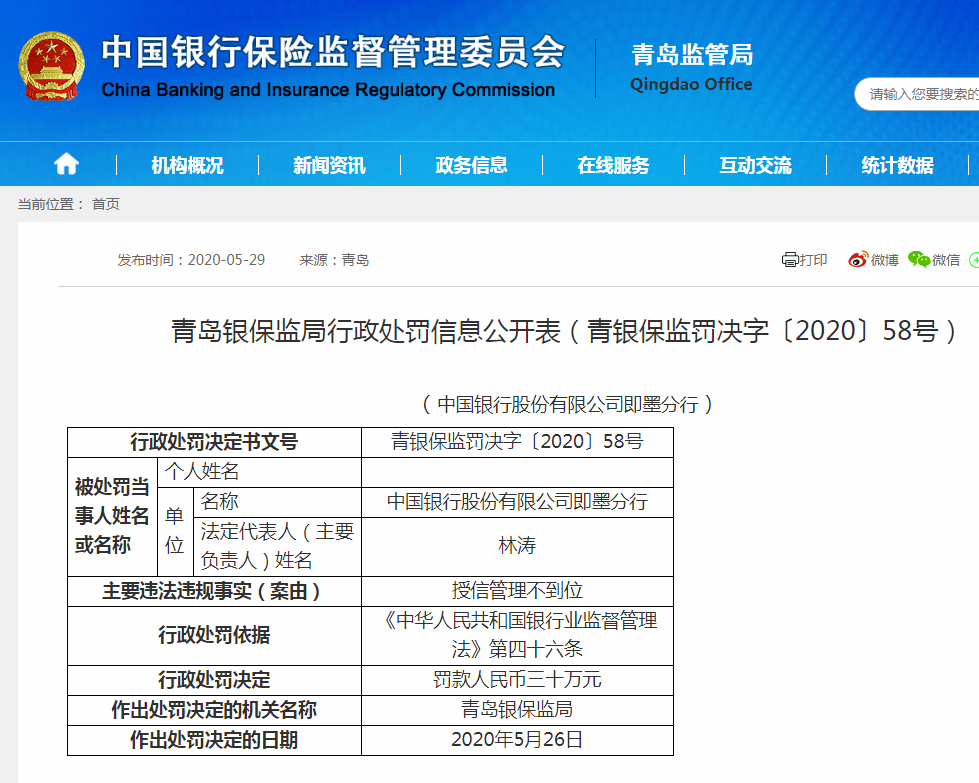The width and height of the screenshot is (979, 783).
Task: Click the 当前位置 breadcrumb label
Action: pyautogui.click(x=51, y=204)
